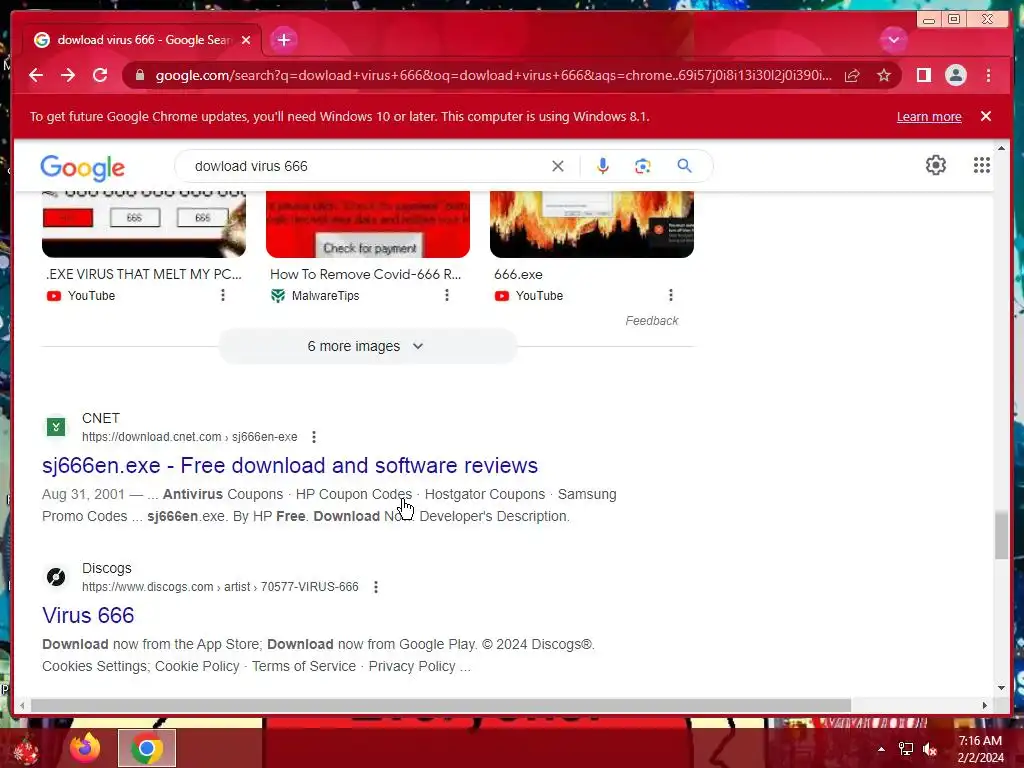Open a new tab with the plus button
The width and height of the screenshot is (1024, 768).
(283, 40)
